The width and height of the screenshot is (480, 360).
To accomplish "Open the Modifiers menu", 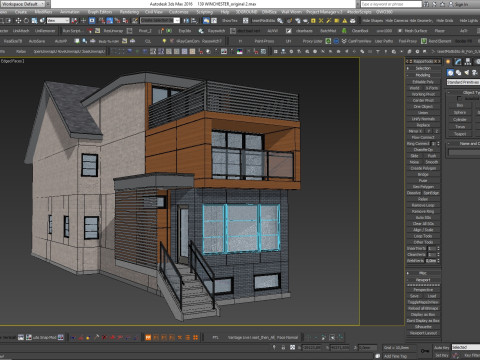I will coord(43,12).
